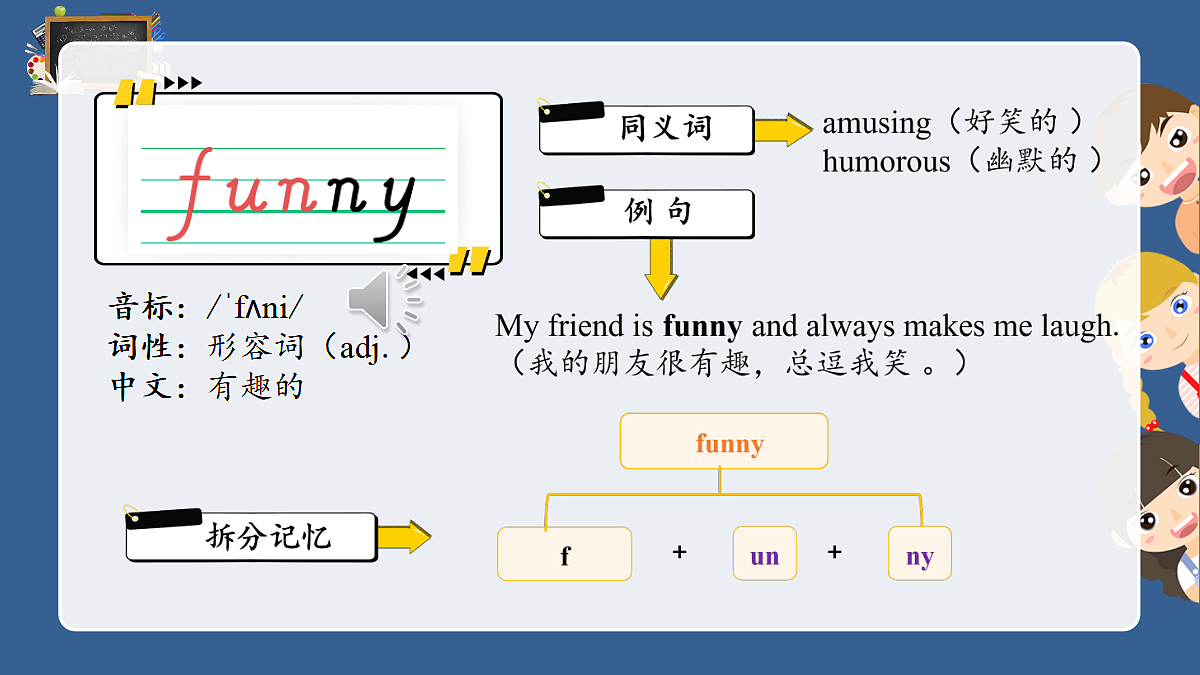Image resolution: width=1200 pixels, height=675 pixels.
Task: Select the 例句 label box
Action: click(646, 212)
